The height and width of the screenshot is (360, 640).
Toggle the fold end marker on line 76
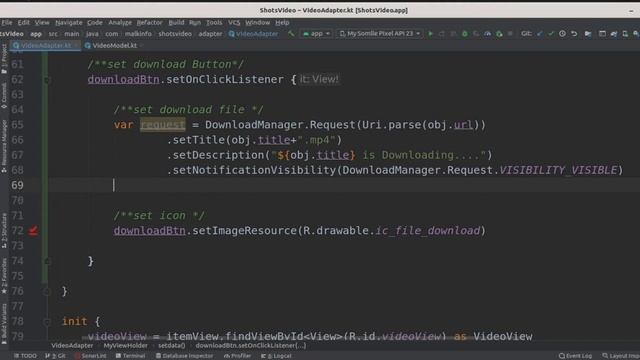47,291
